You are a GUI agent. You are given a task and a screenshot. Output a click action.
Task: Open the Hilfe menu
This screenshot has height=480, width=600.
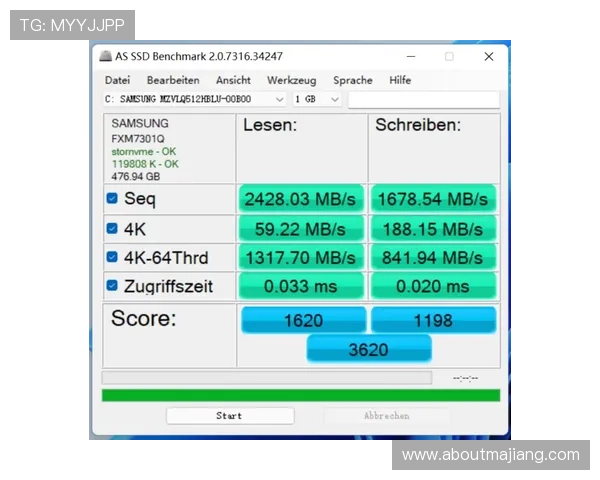tap(400, 80)
